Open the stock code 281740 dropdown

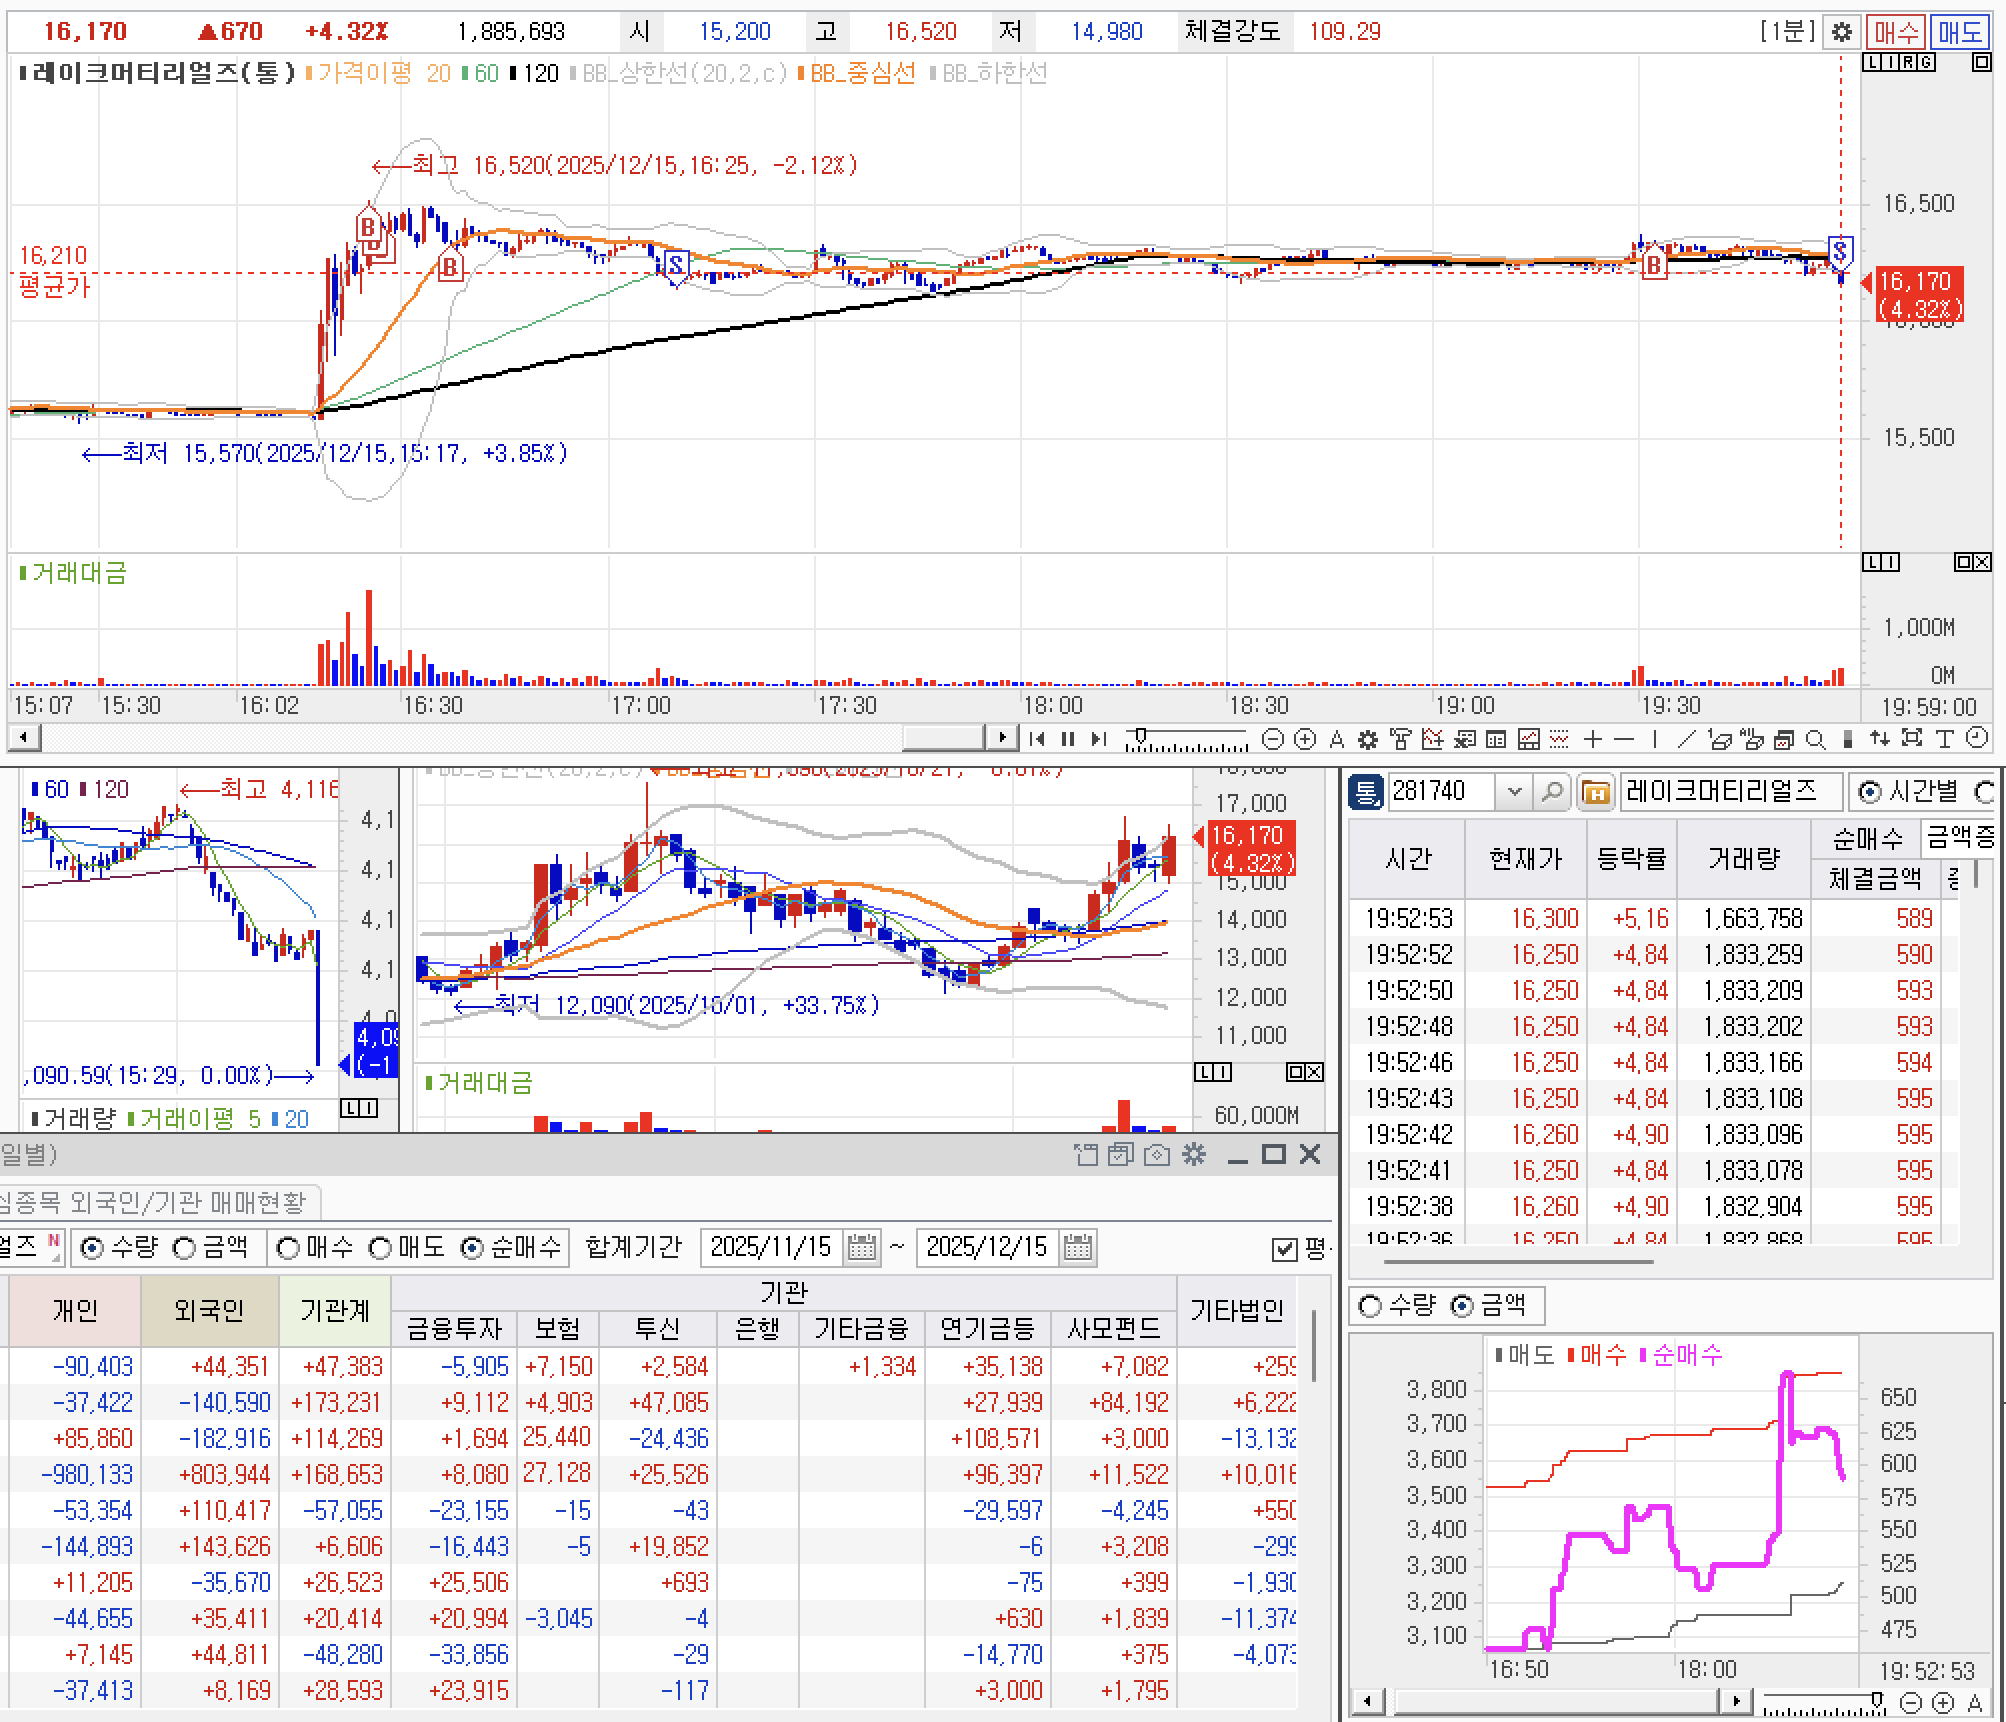click(1514, 792)
